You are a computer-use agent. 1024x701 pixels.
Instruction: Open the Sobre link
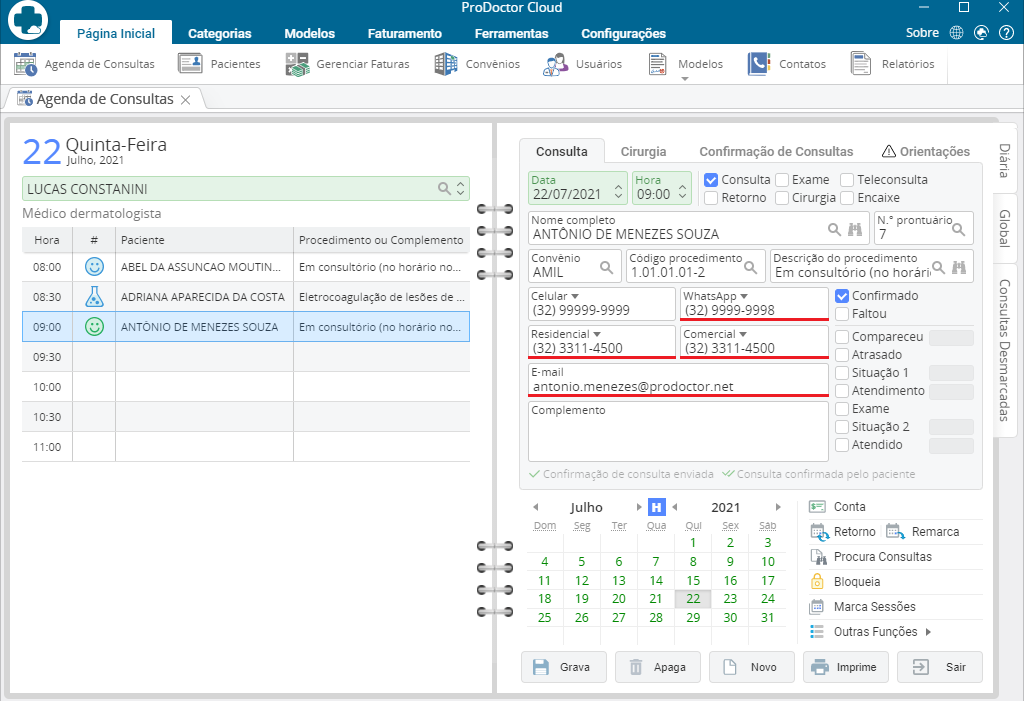[922, 33]
